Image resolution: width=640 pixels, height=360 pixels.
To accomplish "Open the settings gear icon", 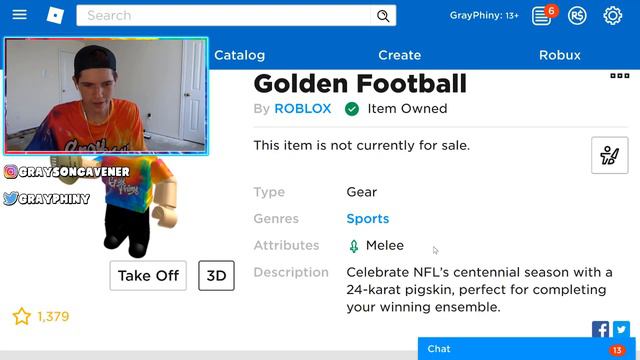I will click(x=613, y=16).
